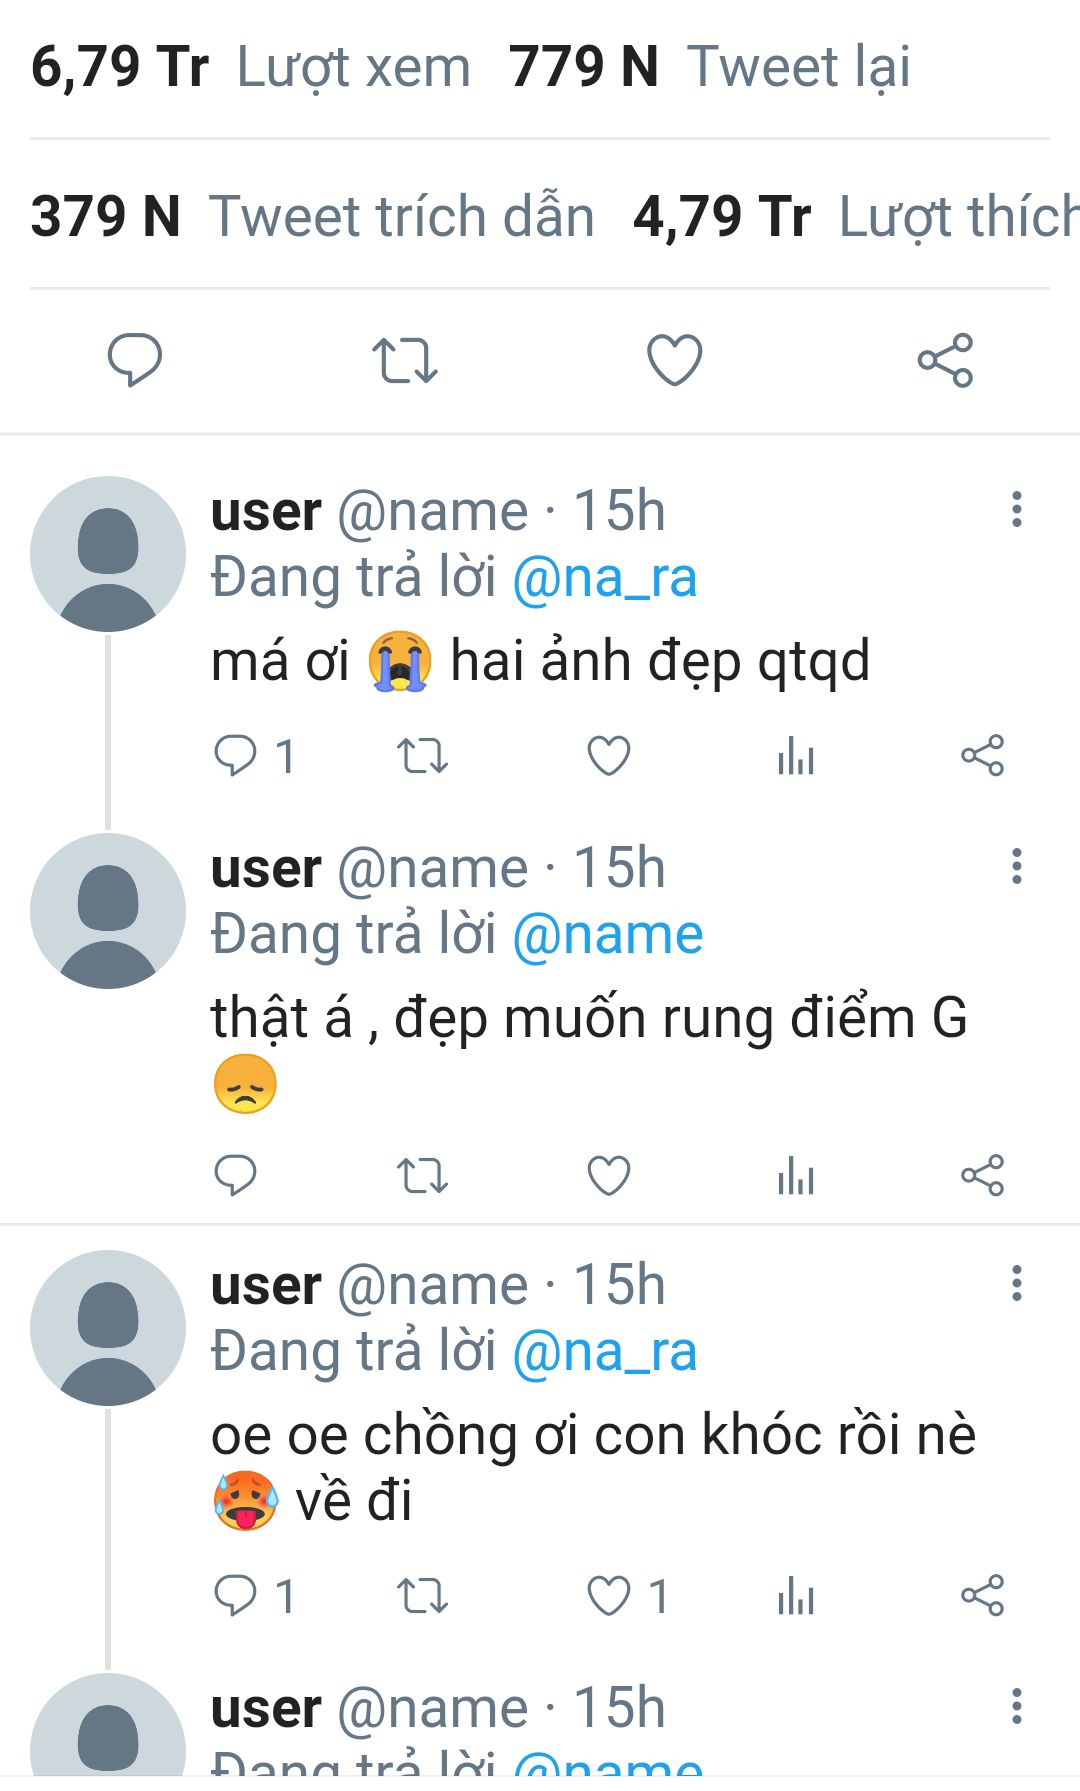
Task: Open options menu on 'oe oe chồng ơi' reply
Action: click(1017, 1283)
